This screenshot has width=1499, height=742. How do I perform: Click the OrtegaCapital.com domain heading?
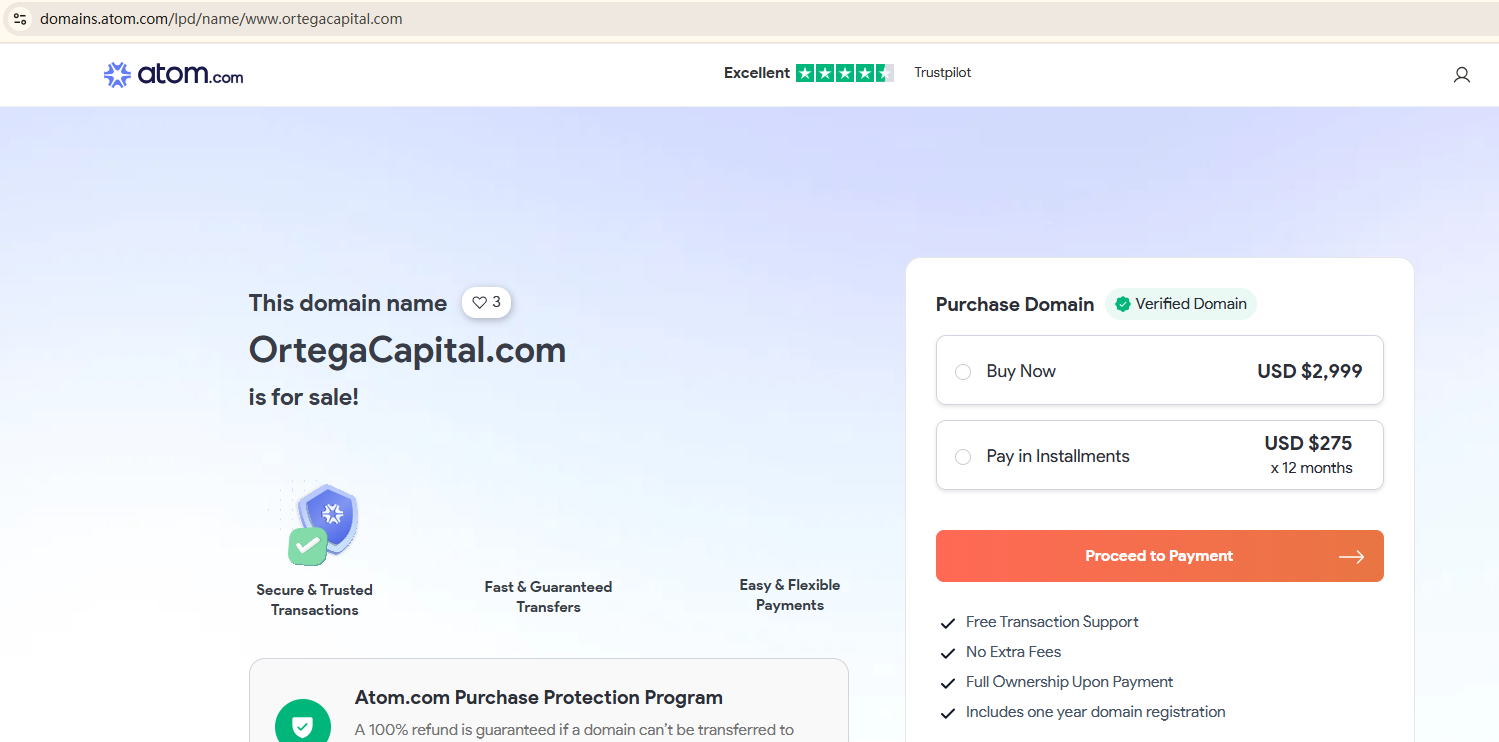(x=407, y=350)
